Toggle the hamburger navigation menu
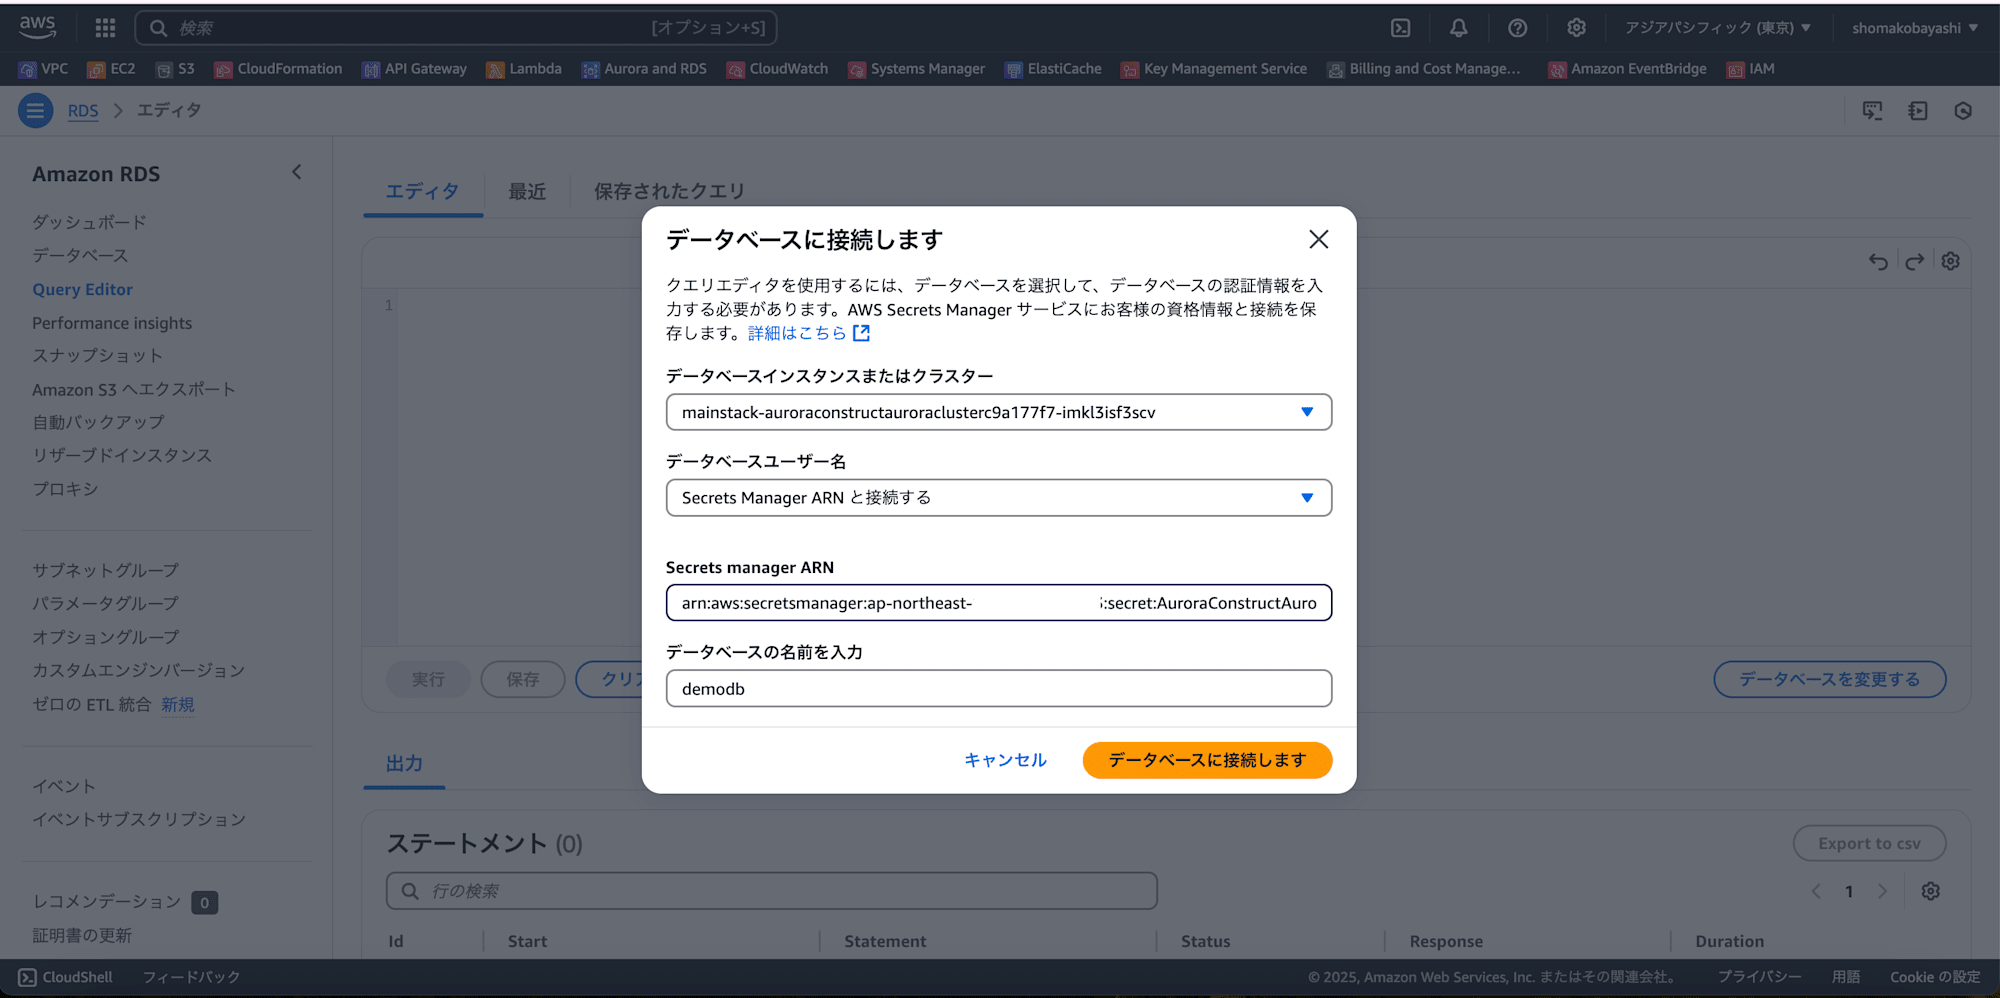This screenshot has height=998, width=2000. pyautogui.click(x=35, y=110)
